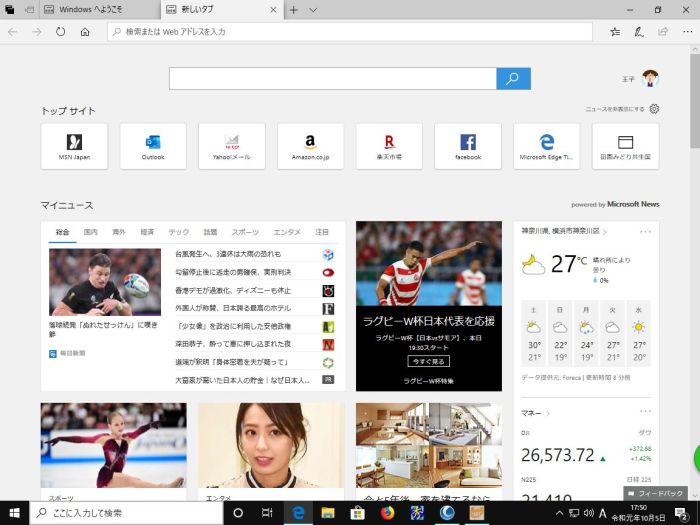Viewport: 700px width, 525px height.
Task: Select the 経済 news category tab
Action: [147, 232]
